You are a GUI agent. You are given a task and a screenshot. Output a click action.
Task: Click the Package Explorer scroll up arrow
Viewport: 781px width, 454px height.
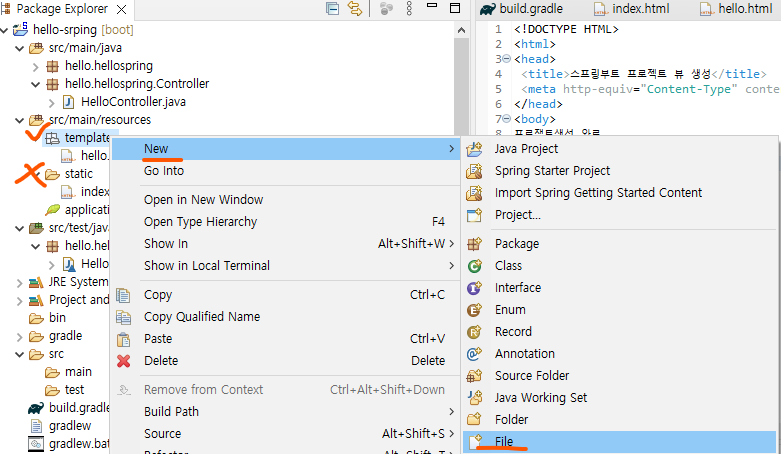tap(461, 30)
